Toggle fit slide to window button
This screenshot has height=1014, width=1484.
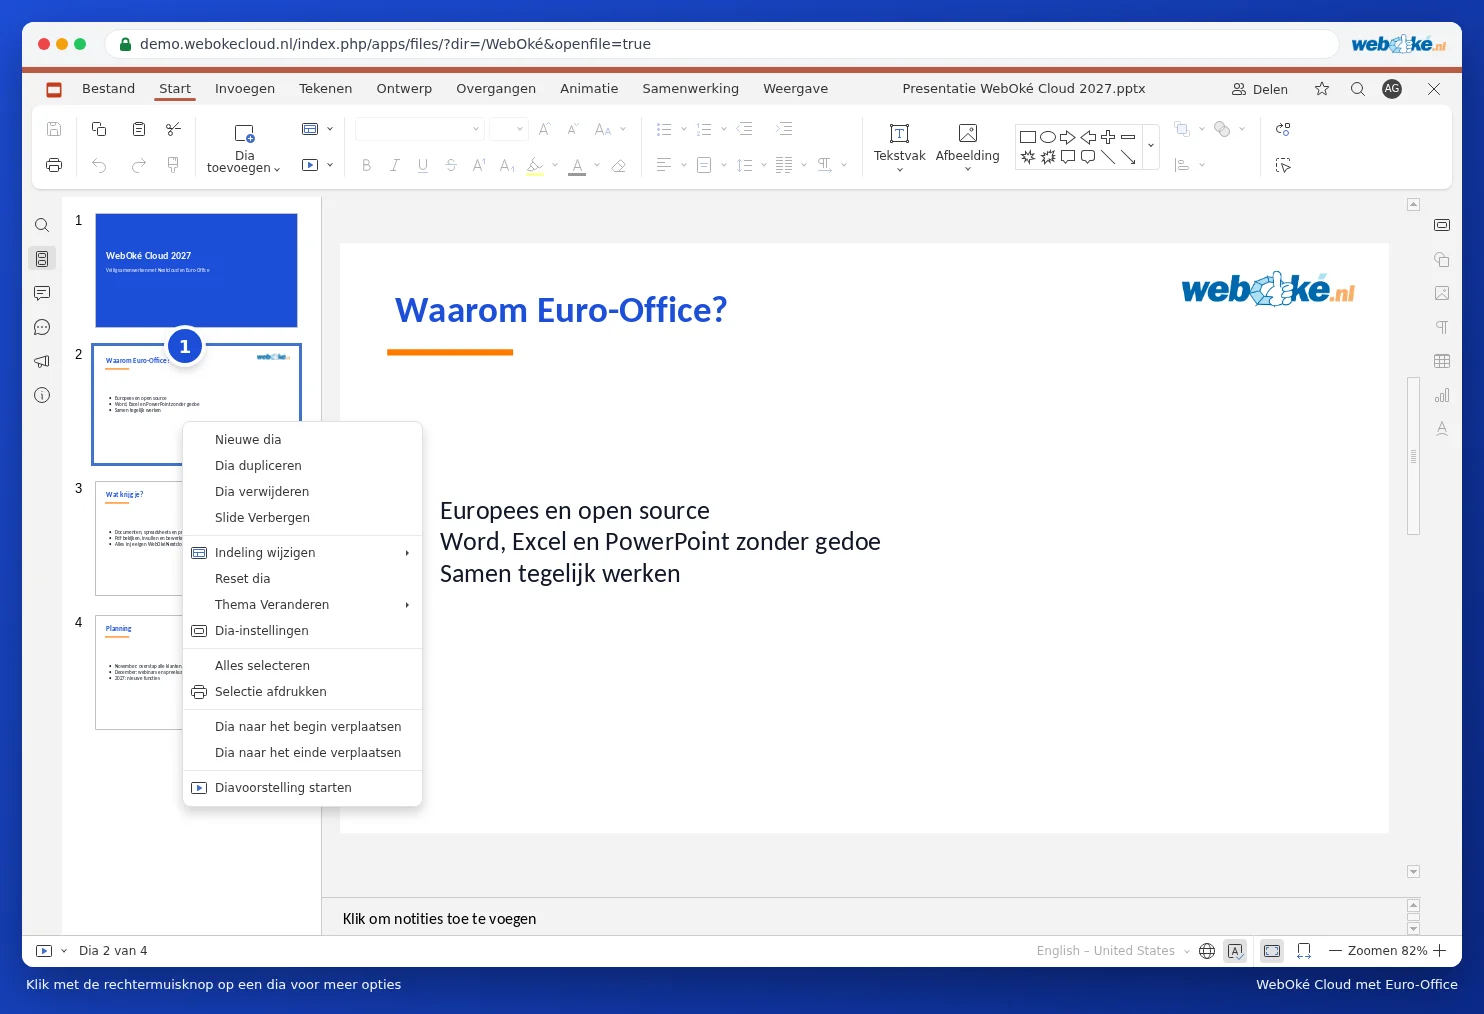tap(1272, 951)
